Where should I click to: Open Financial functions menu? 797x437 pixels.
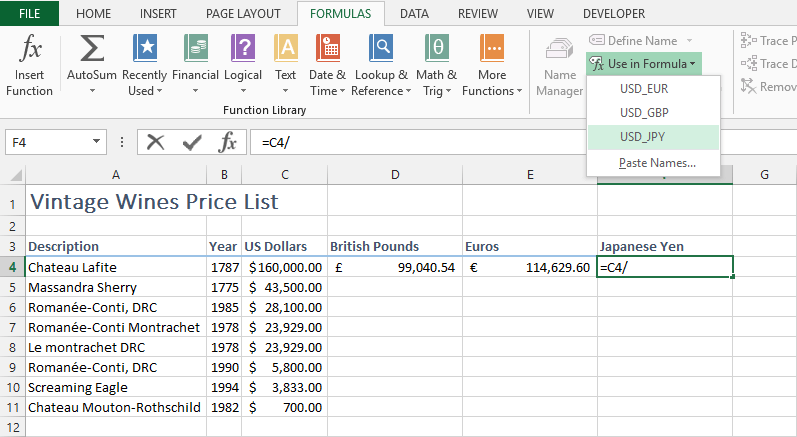(x=196, y=65)
